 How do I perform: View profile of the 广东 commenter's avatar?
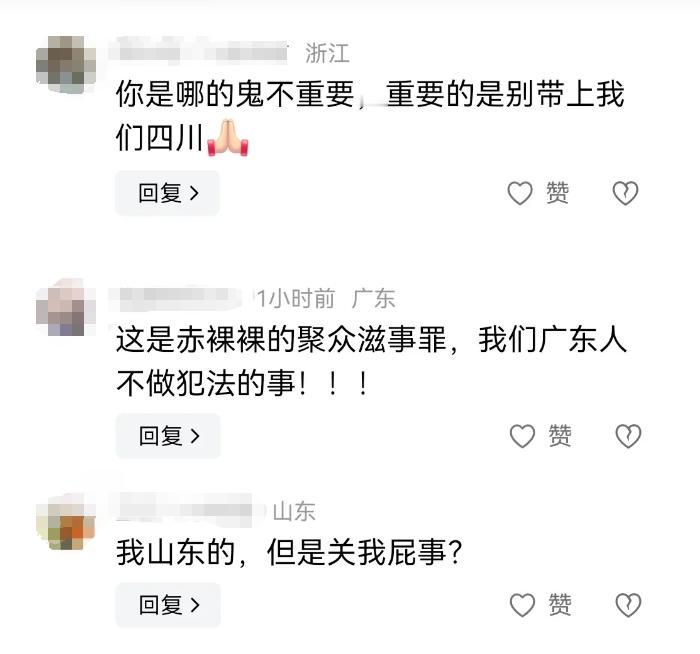[x=66, y=308]
